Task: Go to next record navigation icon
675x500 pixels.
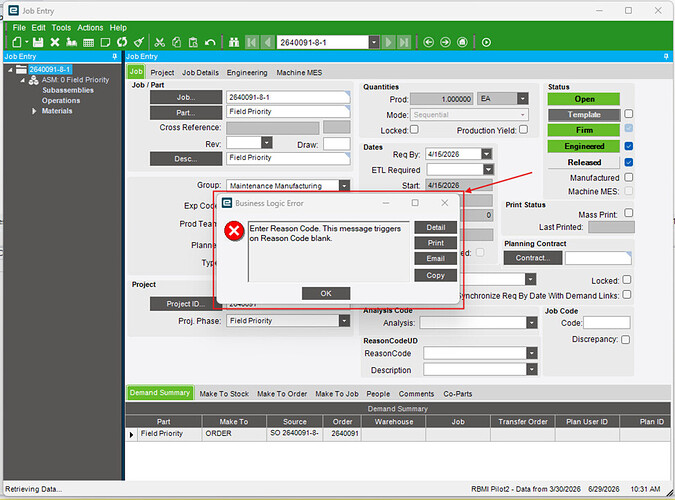Action: pyautogui.click(x=389, y=42)
